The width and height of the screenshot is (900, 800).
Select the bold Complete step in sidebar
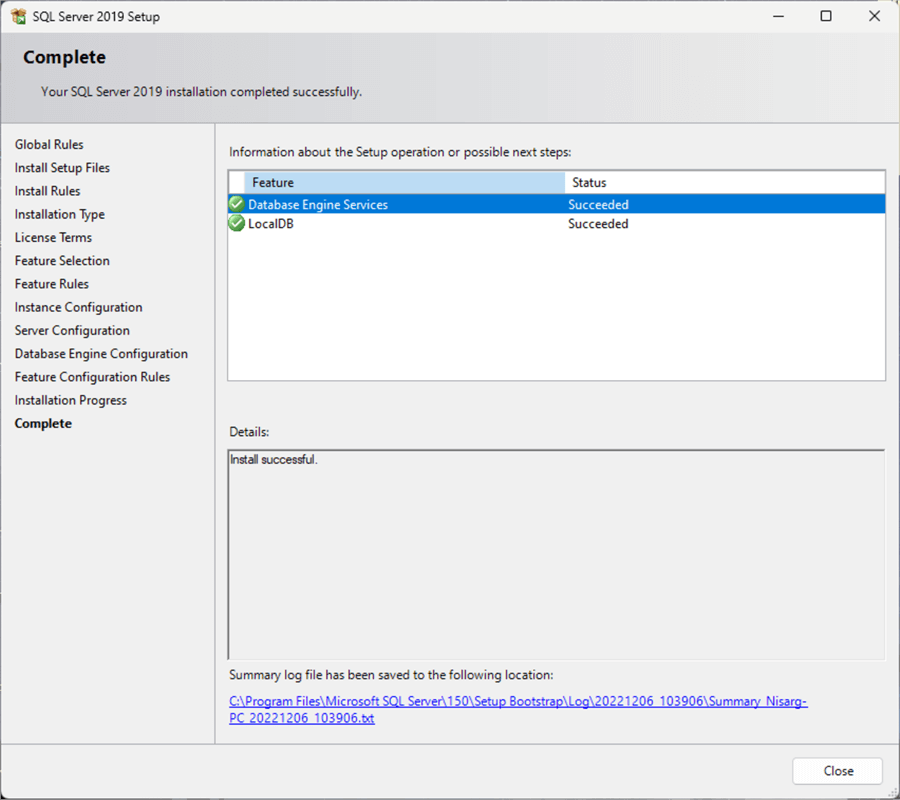point(43,424)
